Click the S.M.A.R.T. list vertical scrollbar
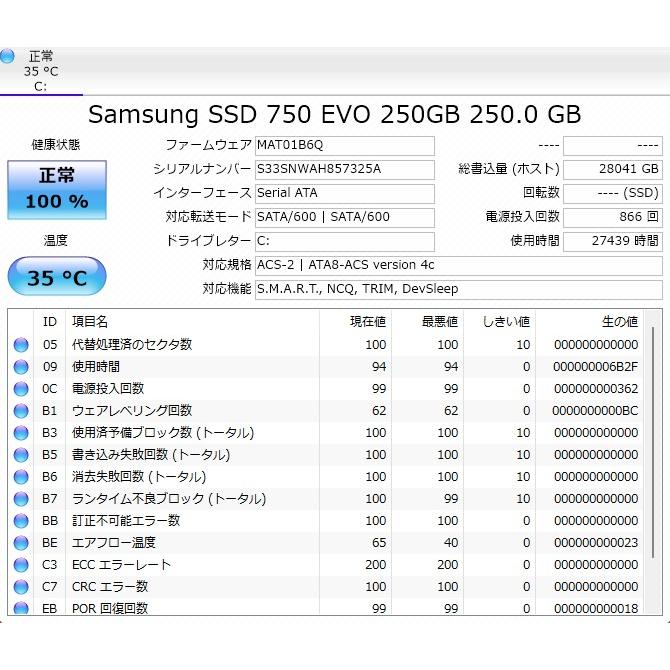 coord(653,442)
